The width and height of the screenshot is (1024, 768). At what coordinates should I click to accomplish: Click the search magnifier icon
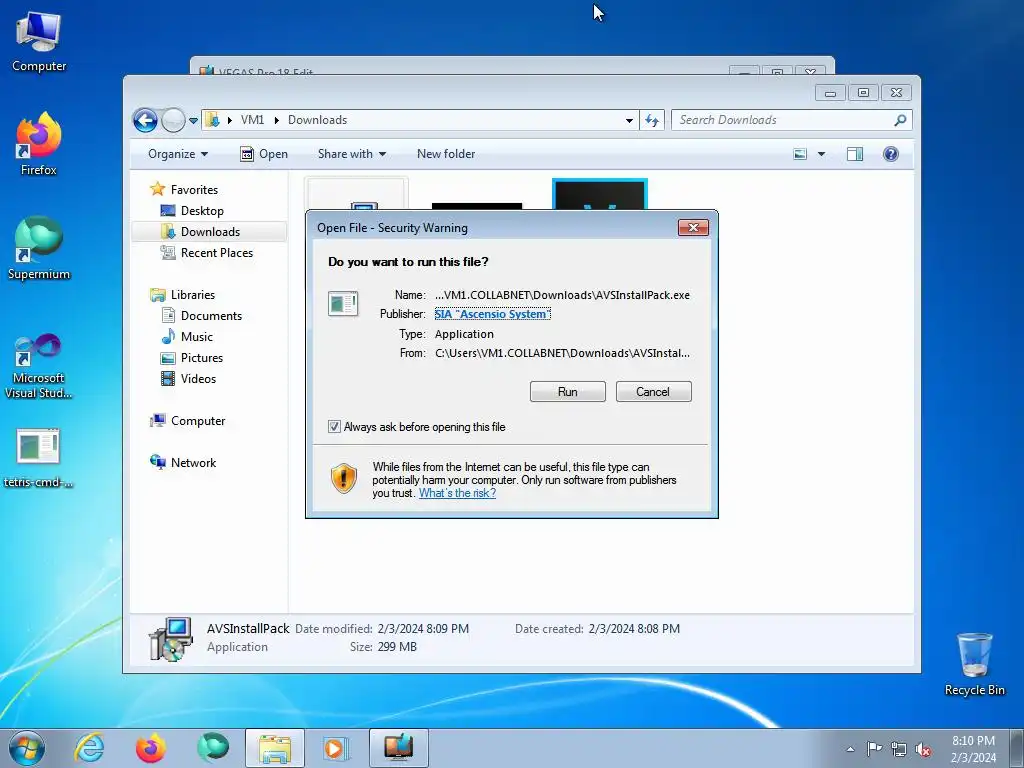(901, 120)
